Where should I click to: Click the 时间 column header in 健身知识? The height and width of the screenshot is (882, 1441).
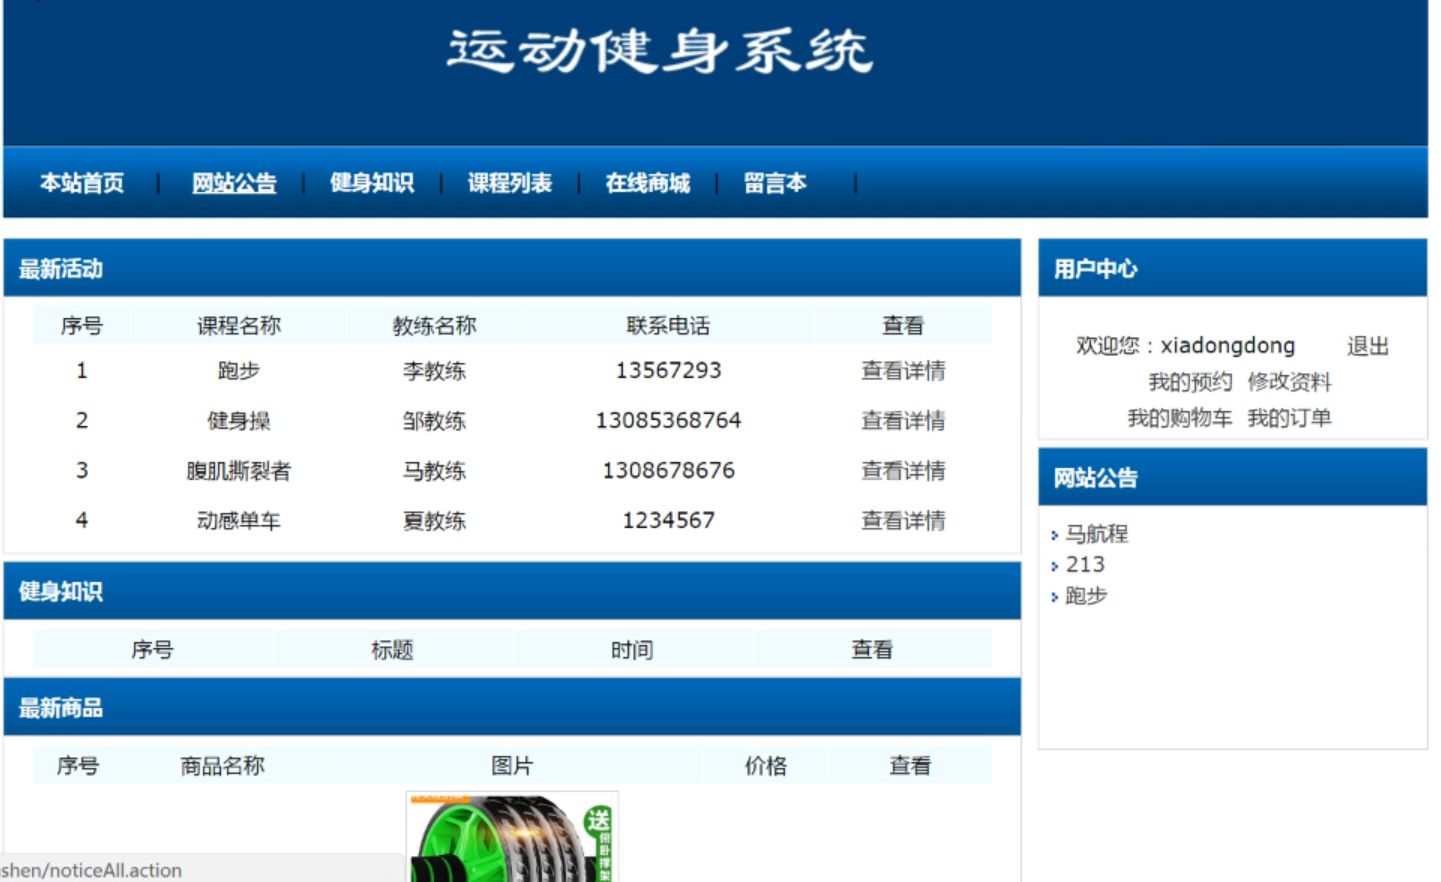click(x=632, y=650)
